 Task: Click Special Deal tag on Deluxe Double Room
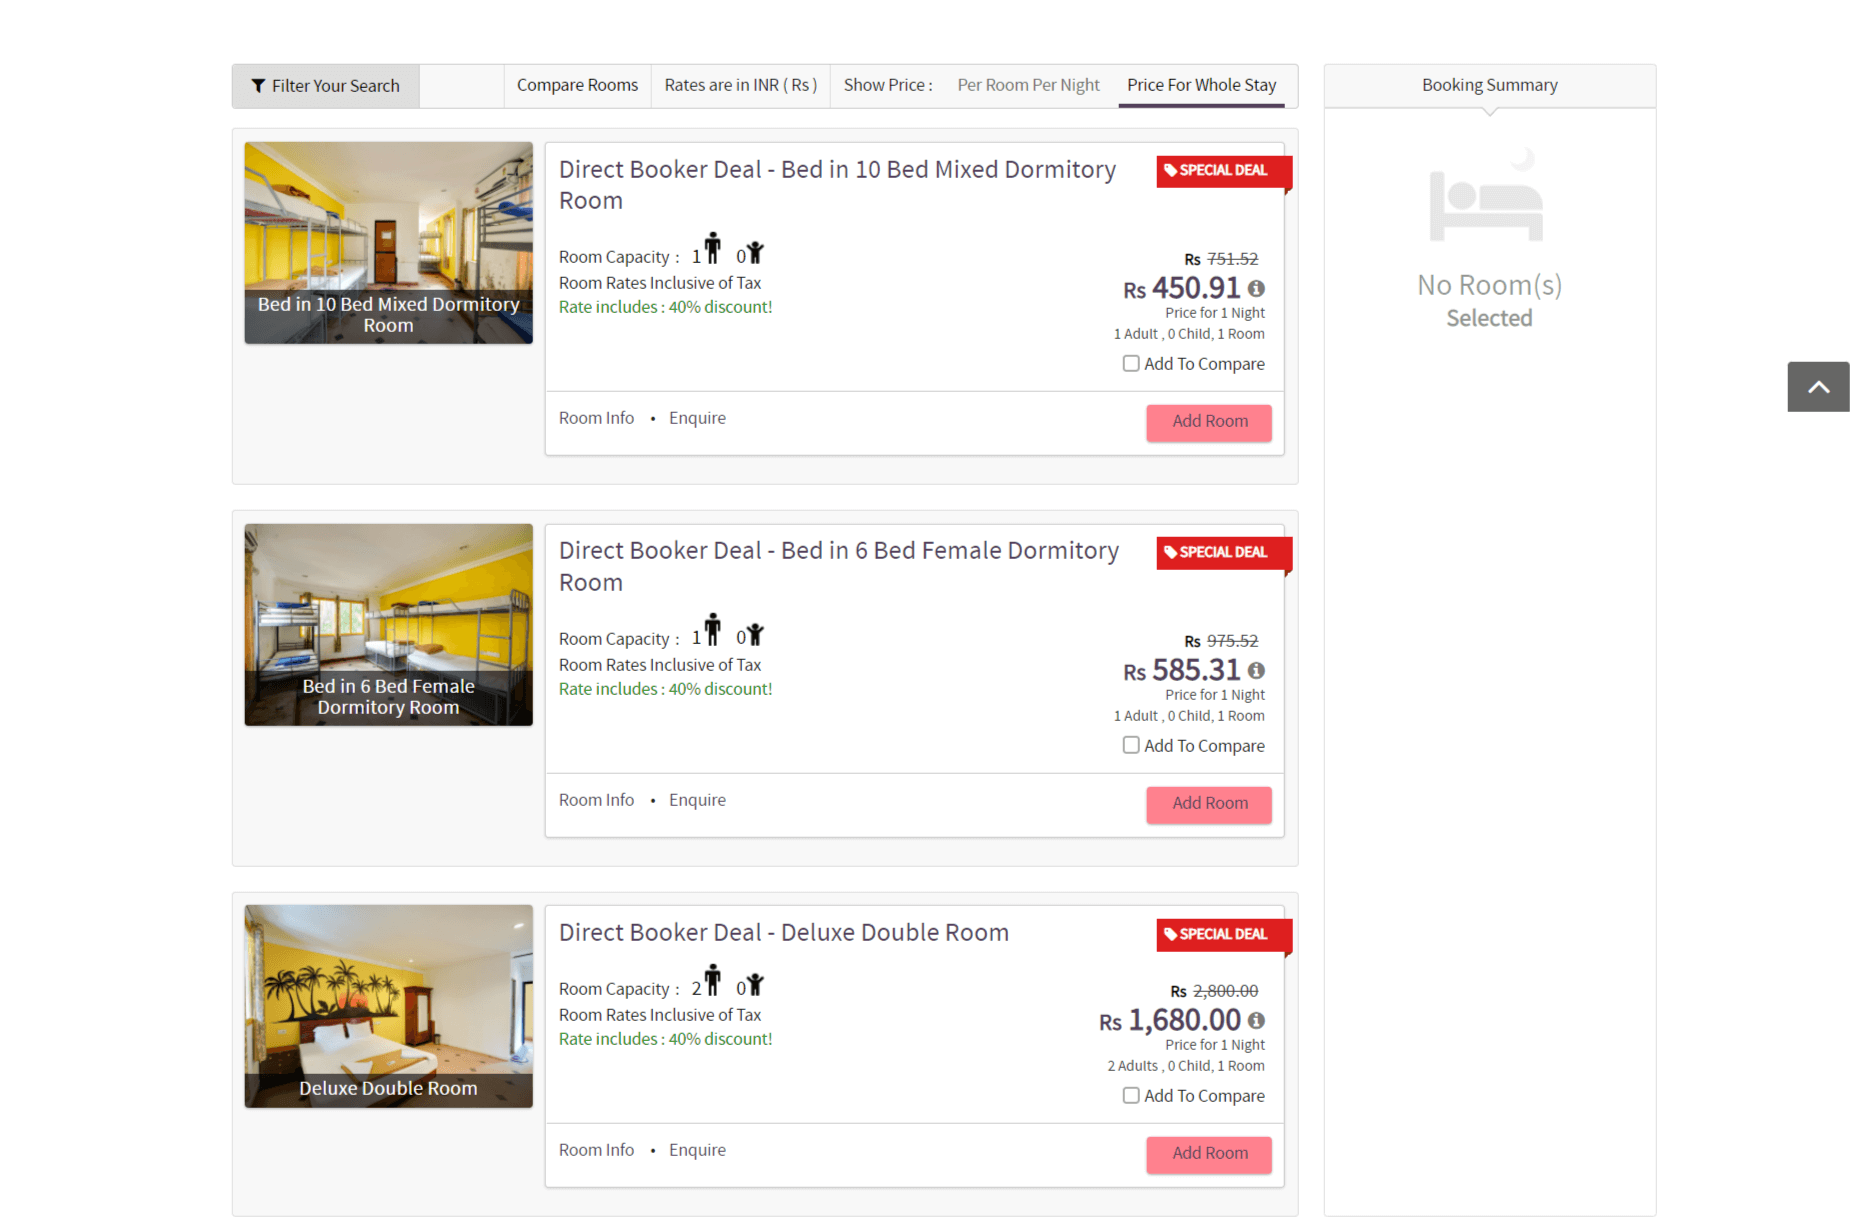pos(1224,935)
